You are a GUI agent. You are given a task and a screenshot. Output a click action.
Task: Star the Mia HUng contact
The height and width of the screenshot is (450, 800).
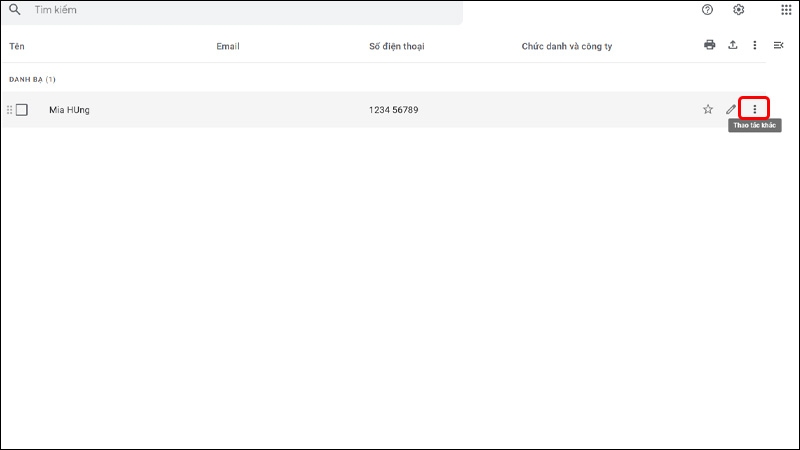click(x=708, y=109)
